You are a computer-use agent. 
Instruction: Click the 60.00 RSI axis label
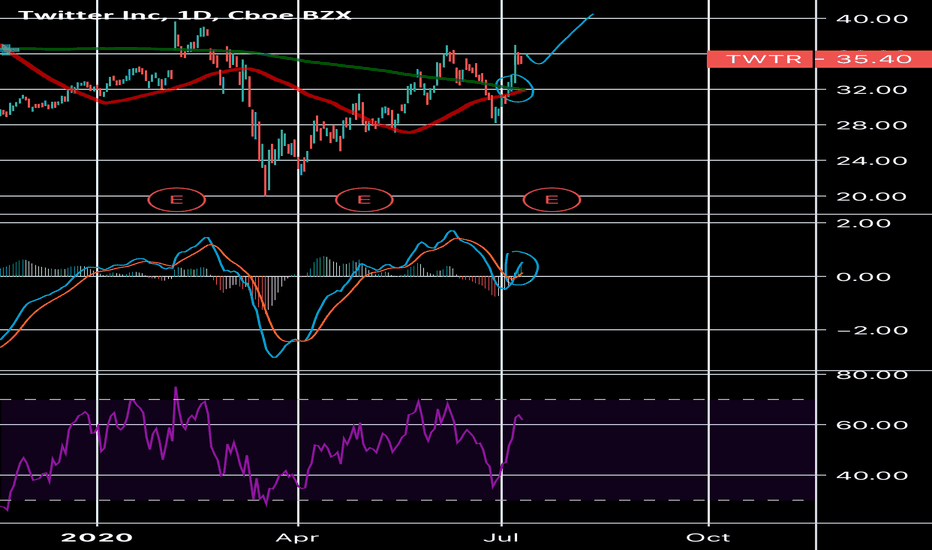click(872, 425)
